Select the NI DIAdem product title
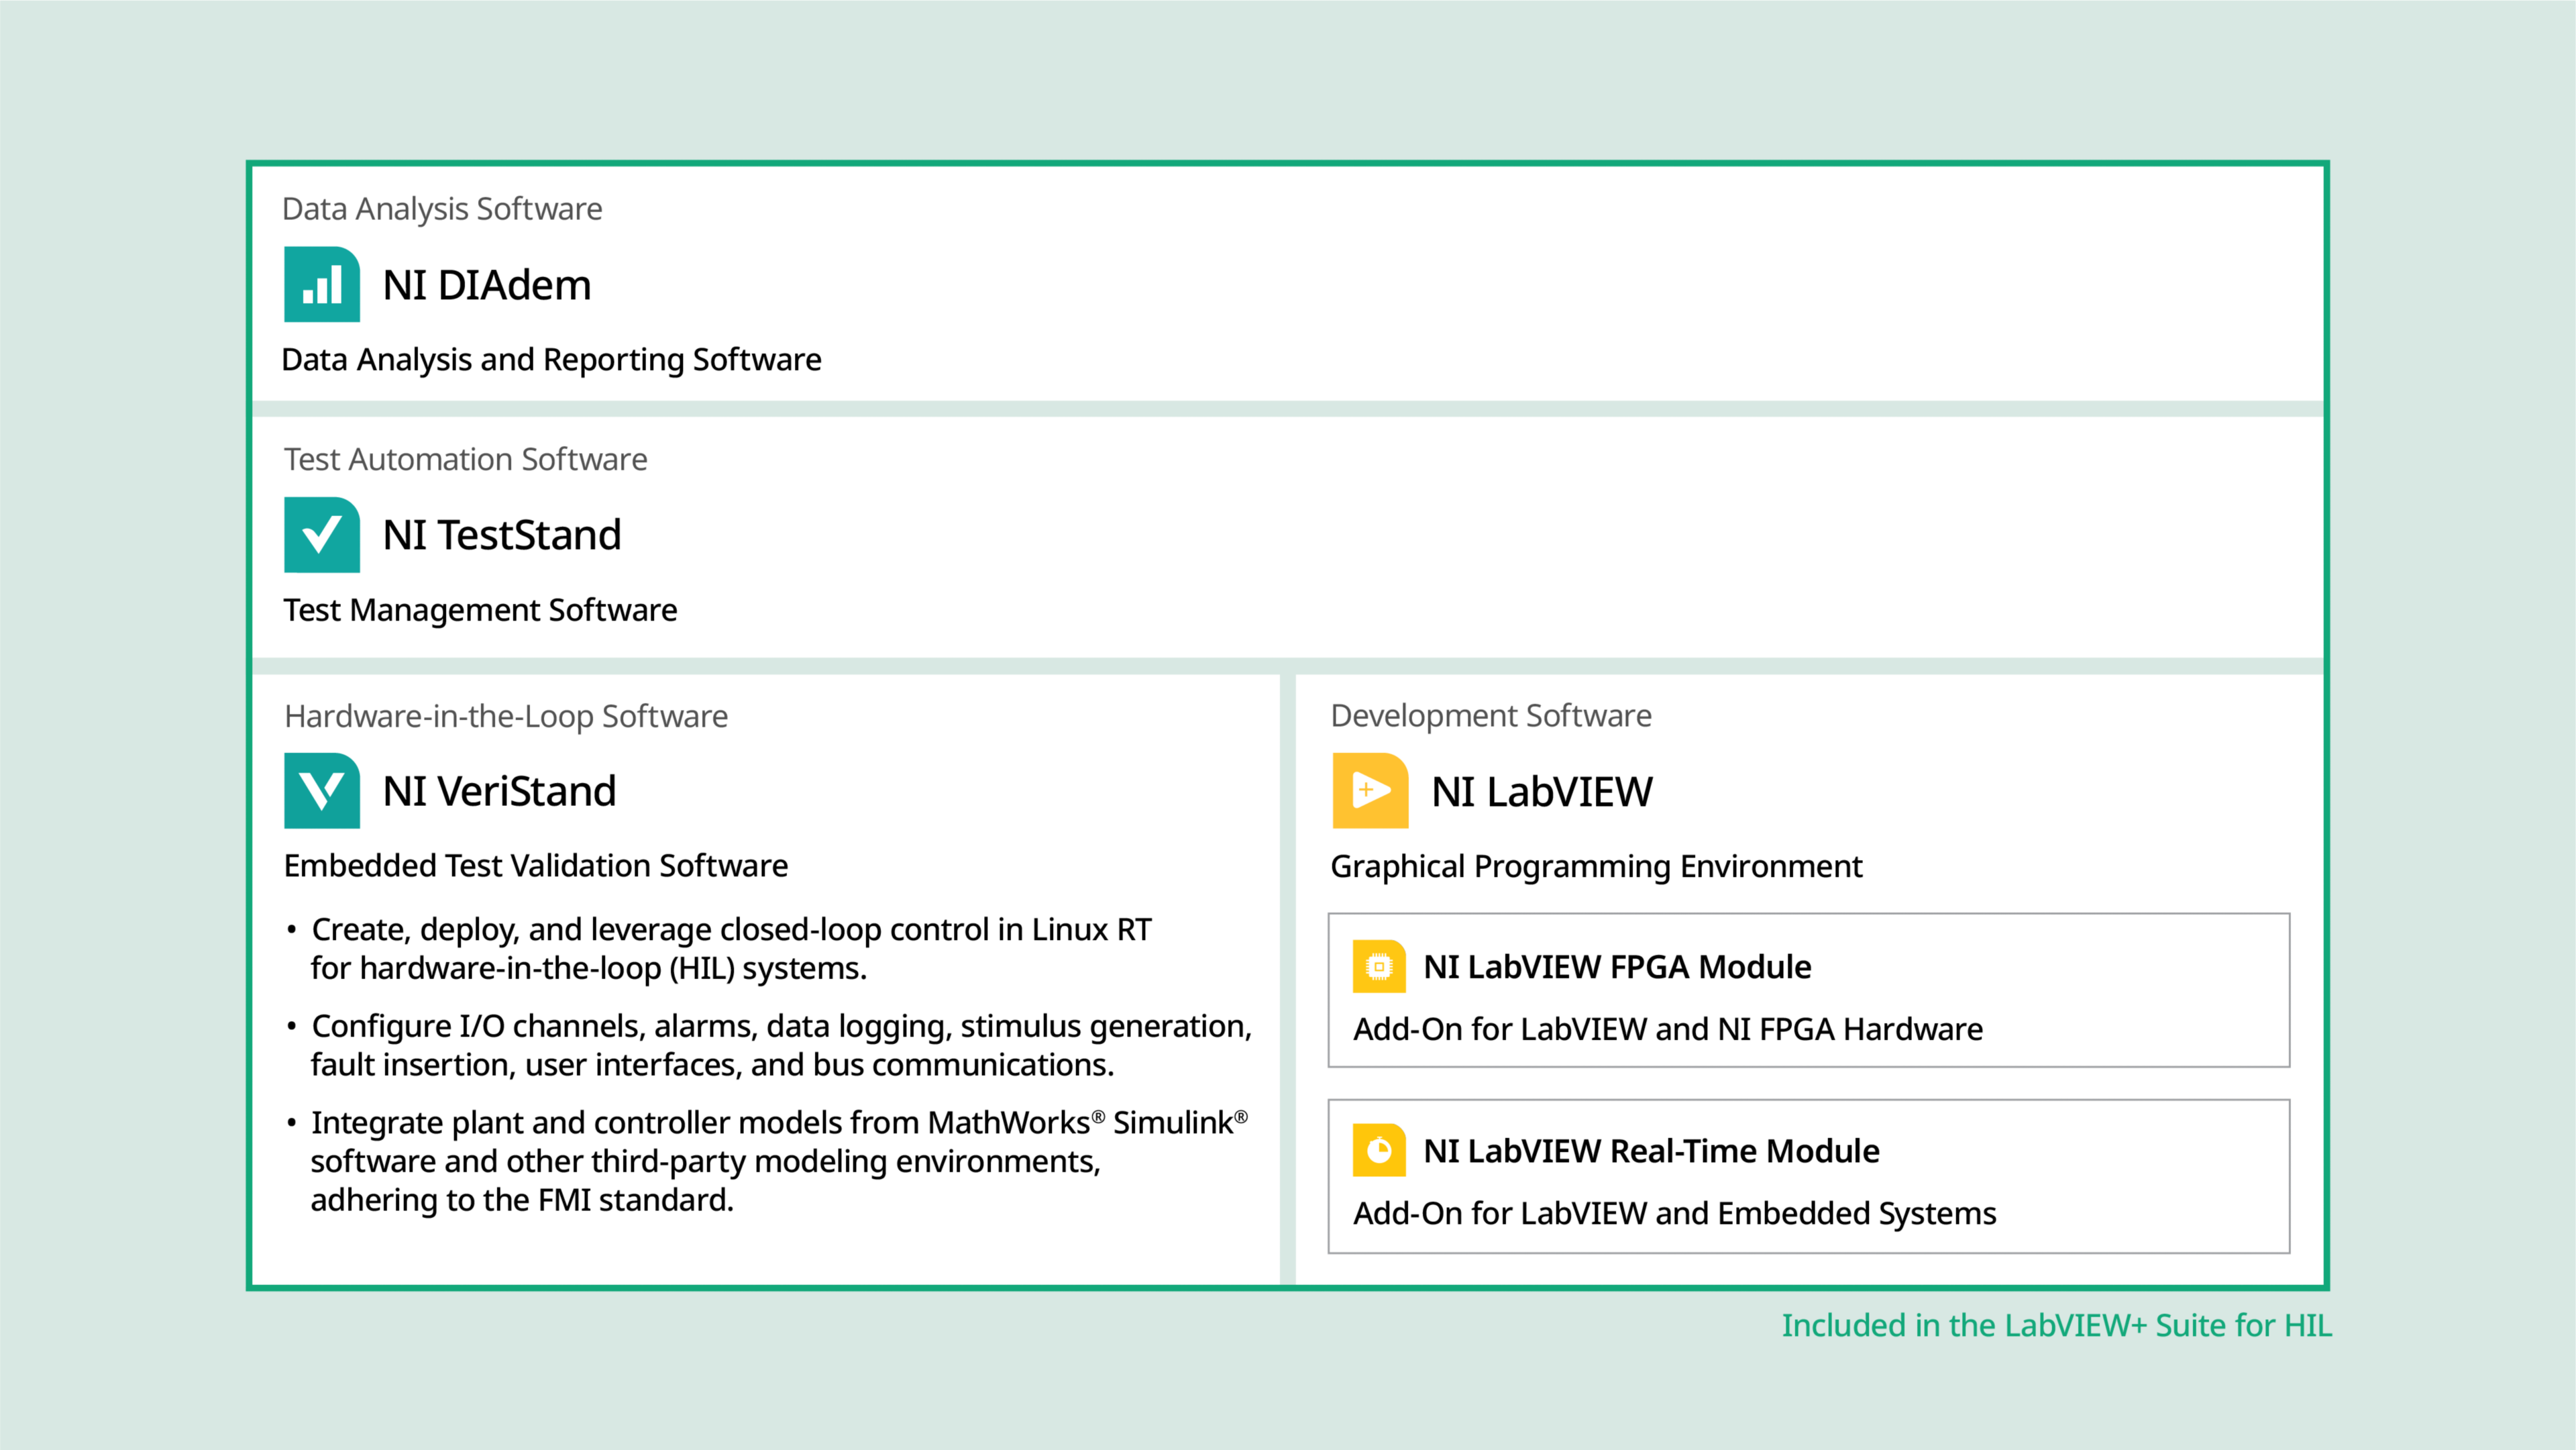2576x1450 pixels. pyautogui.click(x=487, y=285)
